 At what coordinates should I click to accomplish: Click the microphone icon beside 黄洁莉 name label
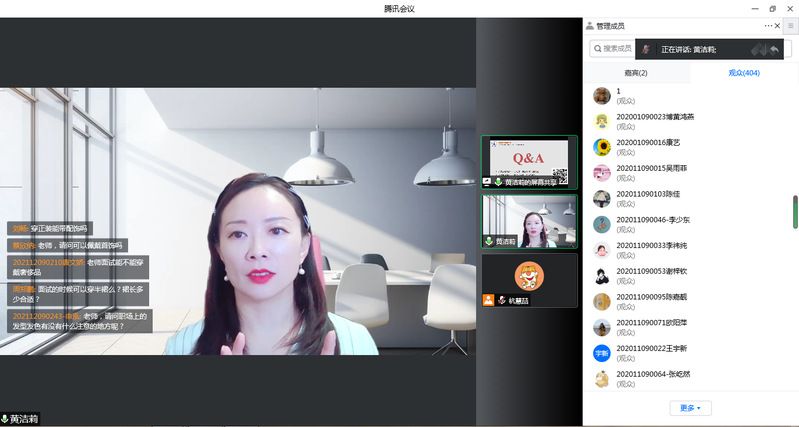coord(5,419)
